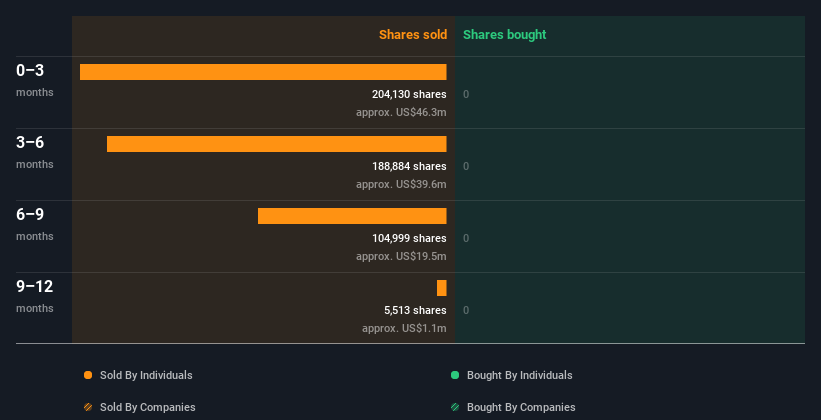Click the bought 0 value in 3–6 months row
Viewport: 821px width, 420px height.
pos(466,167)
